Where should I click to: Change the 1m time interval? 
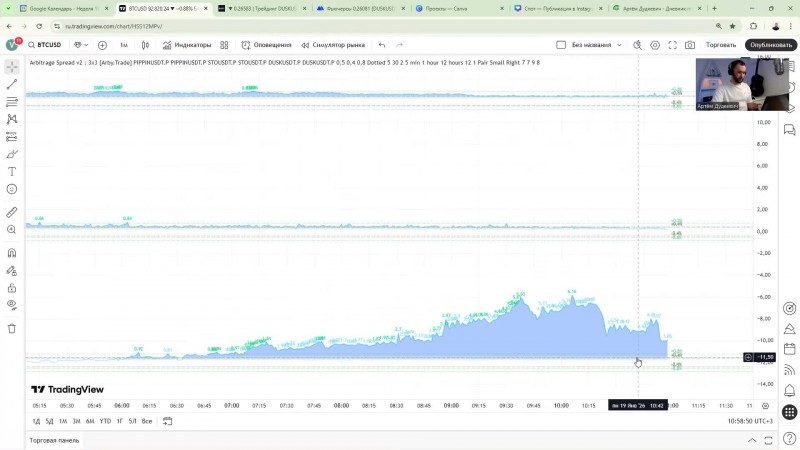pyautogui.click(x=123, y=45)
